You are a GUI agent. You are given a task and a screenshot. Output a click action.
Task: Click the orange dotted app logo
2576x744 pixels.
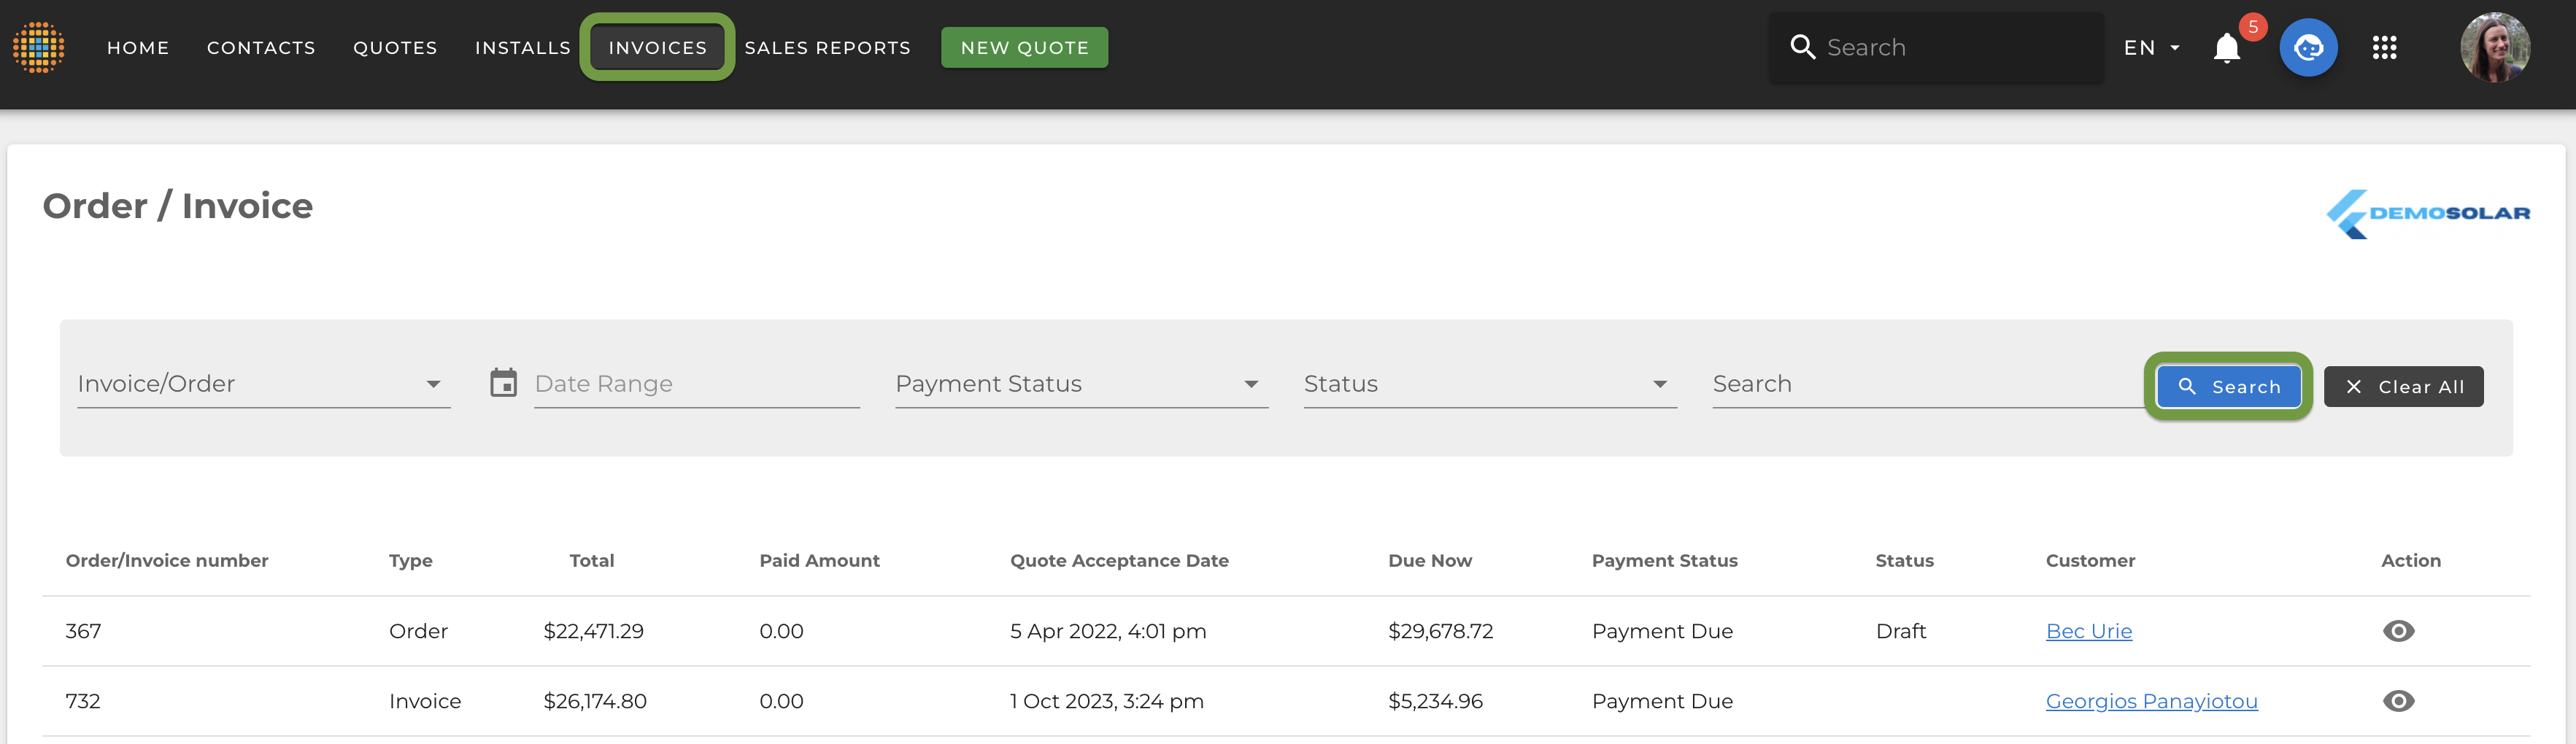pyautogui.click(x=39, y=47)
